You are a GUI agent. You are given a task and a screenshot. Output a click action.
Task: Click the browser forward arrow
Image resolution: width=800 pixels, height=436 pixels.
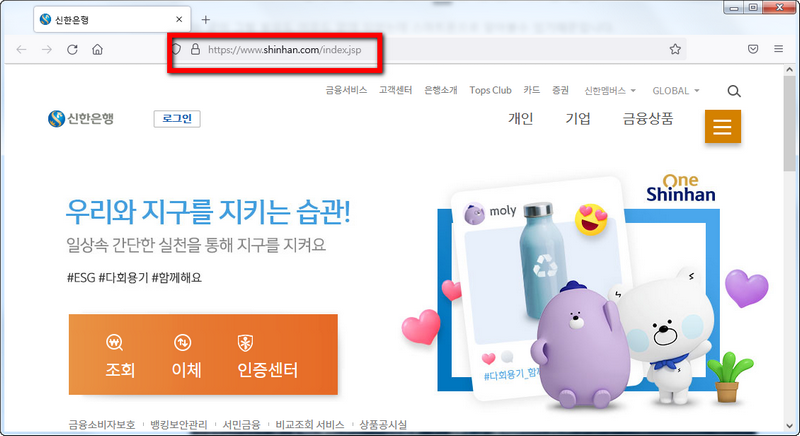pos(47,49)
